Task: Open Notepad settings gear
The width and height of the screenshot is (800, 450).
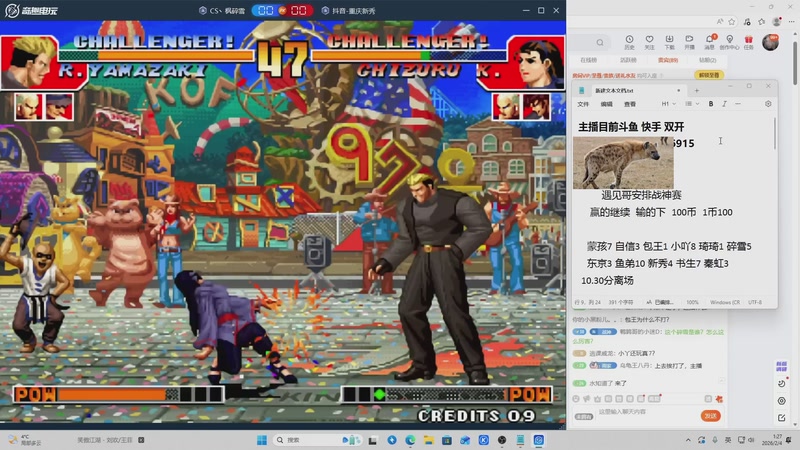Action: (x=768, y=104)
